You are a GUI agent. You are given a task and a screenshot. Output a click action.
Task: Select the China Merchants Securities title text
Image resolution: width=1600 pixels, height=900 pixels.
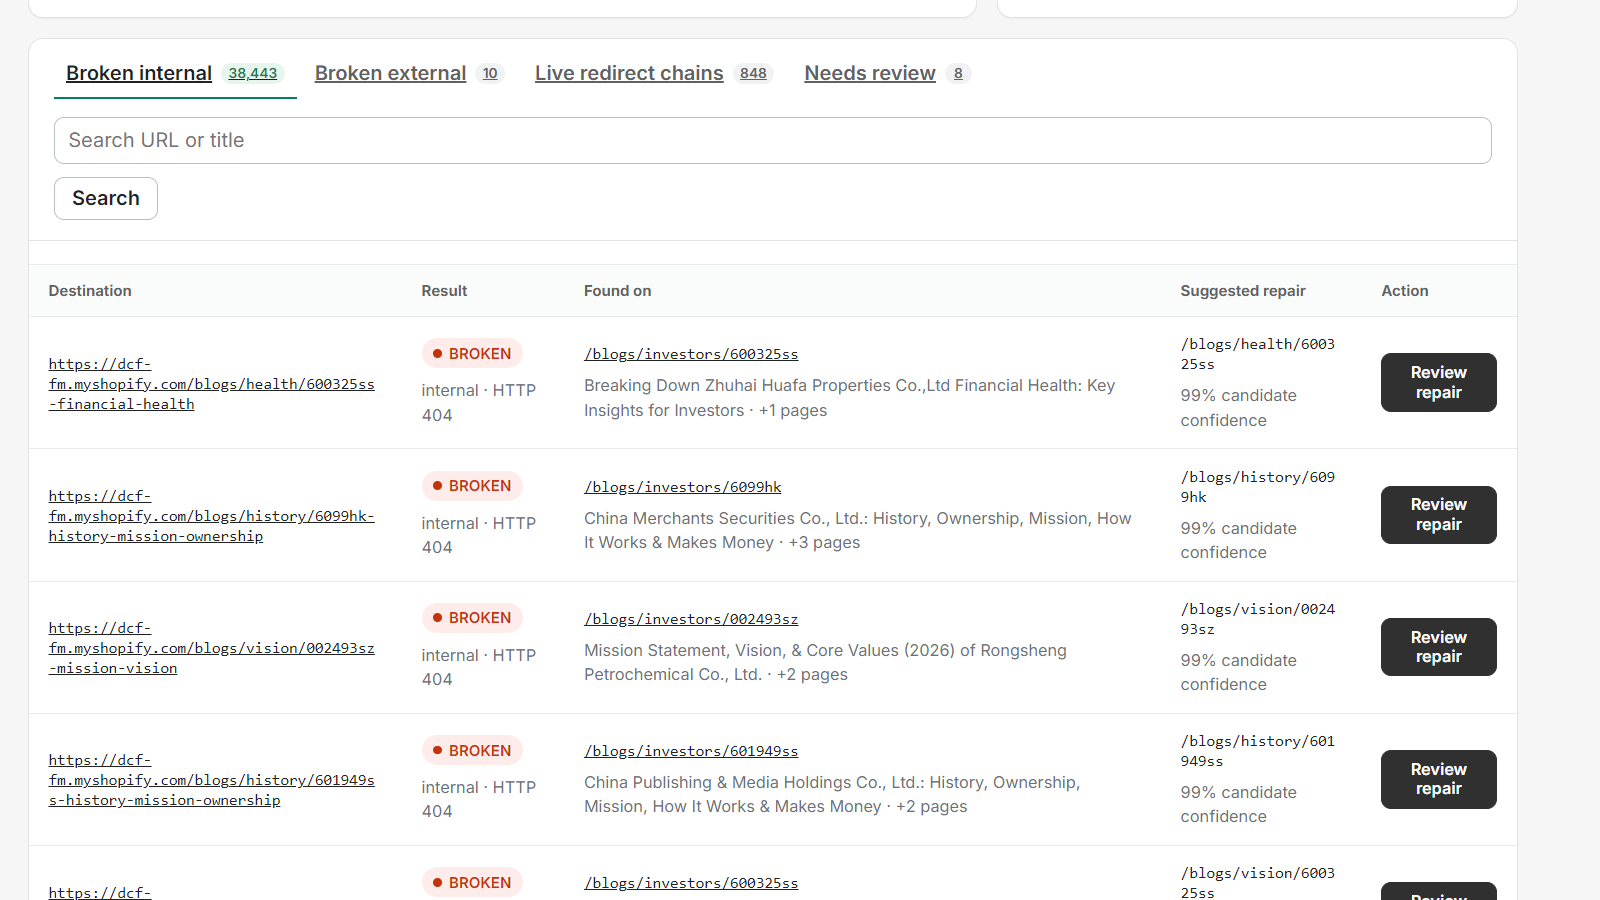point(858,530)
